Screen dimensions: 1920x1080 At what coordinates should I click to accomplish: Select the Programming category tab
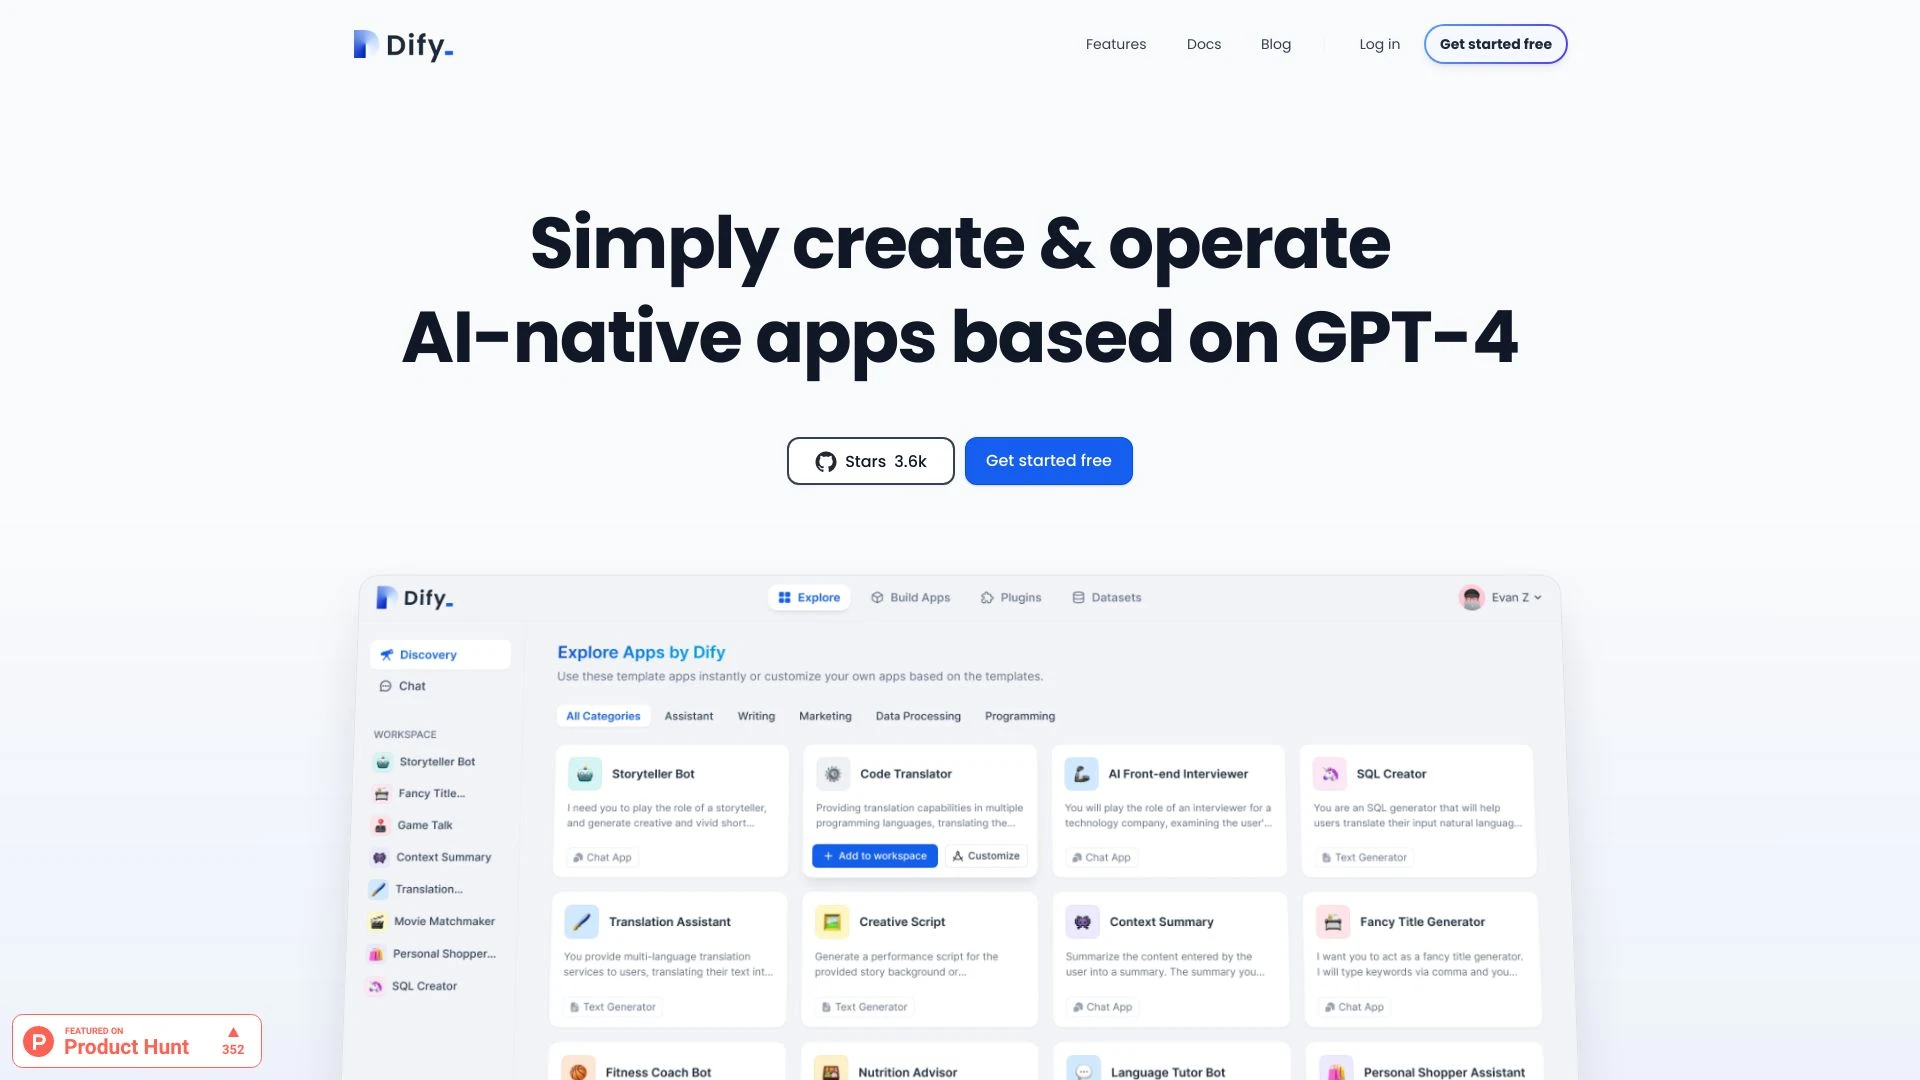[x=1018, y=716]
